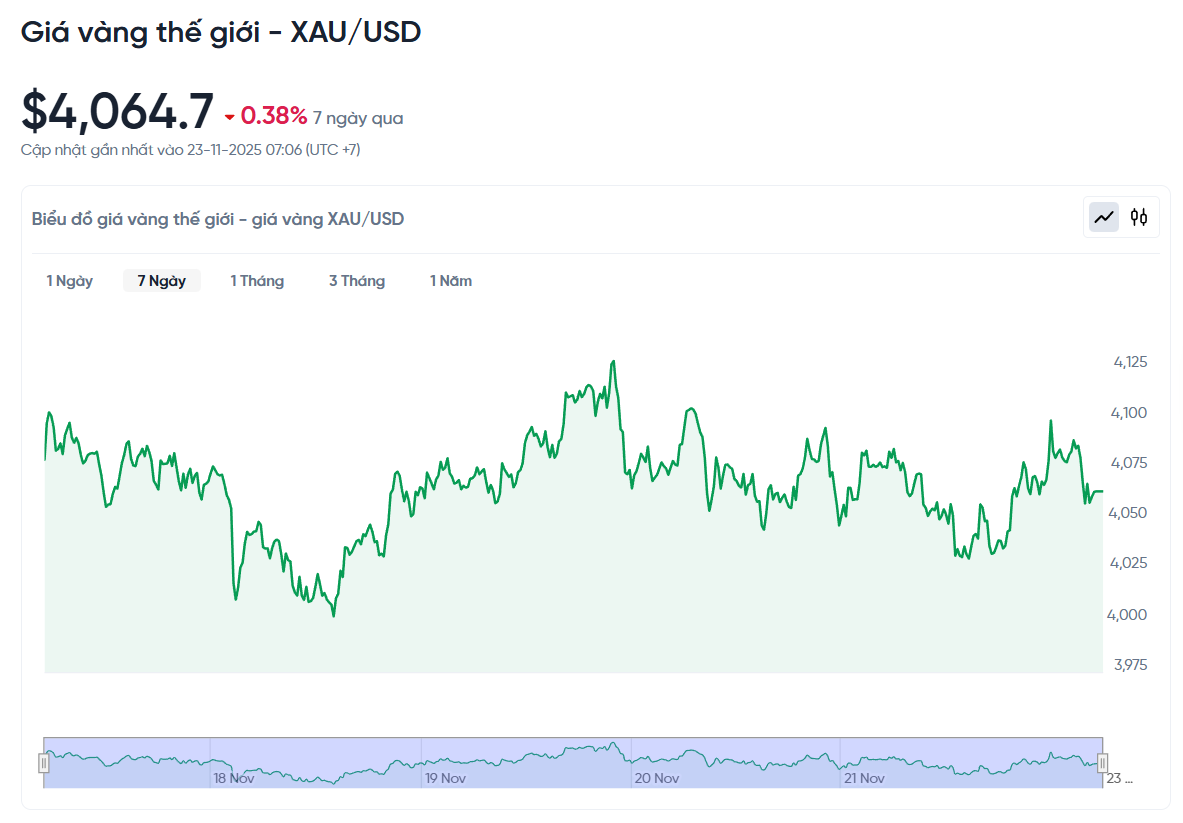Viewport: 1183px width, 823px height.
Task: Click the "Biểu đồ giá vàng thế giới" chart title
Action: tap(218, 218)
